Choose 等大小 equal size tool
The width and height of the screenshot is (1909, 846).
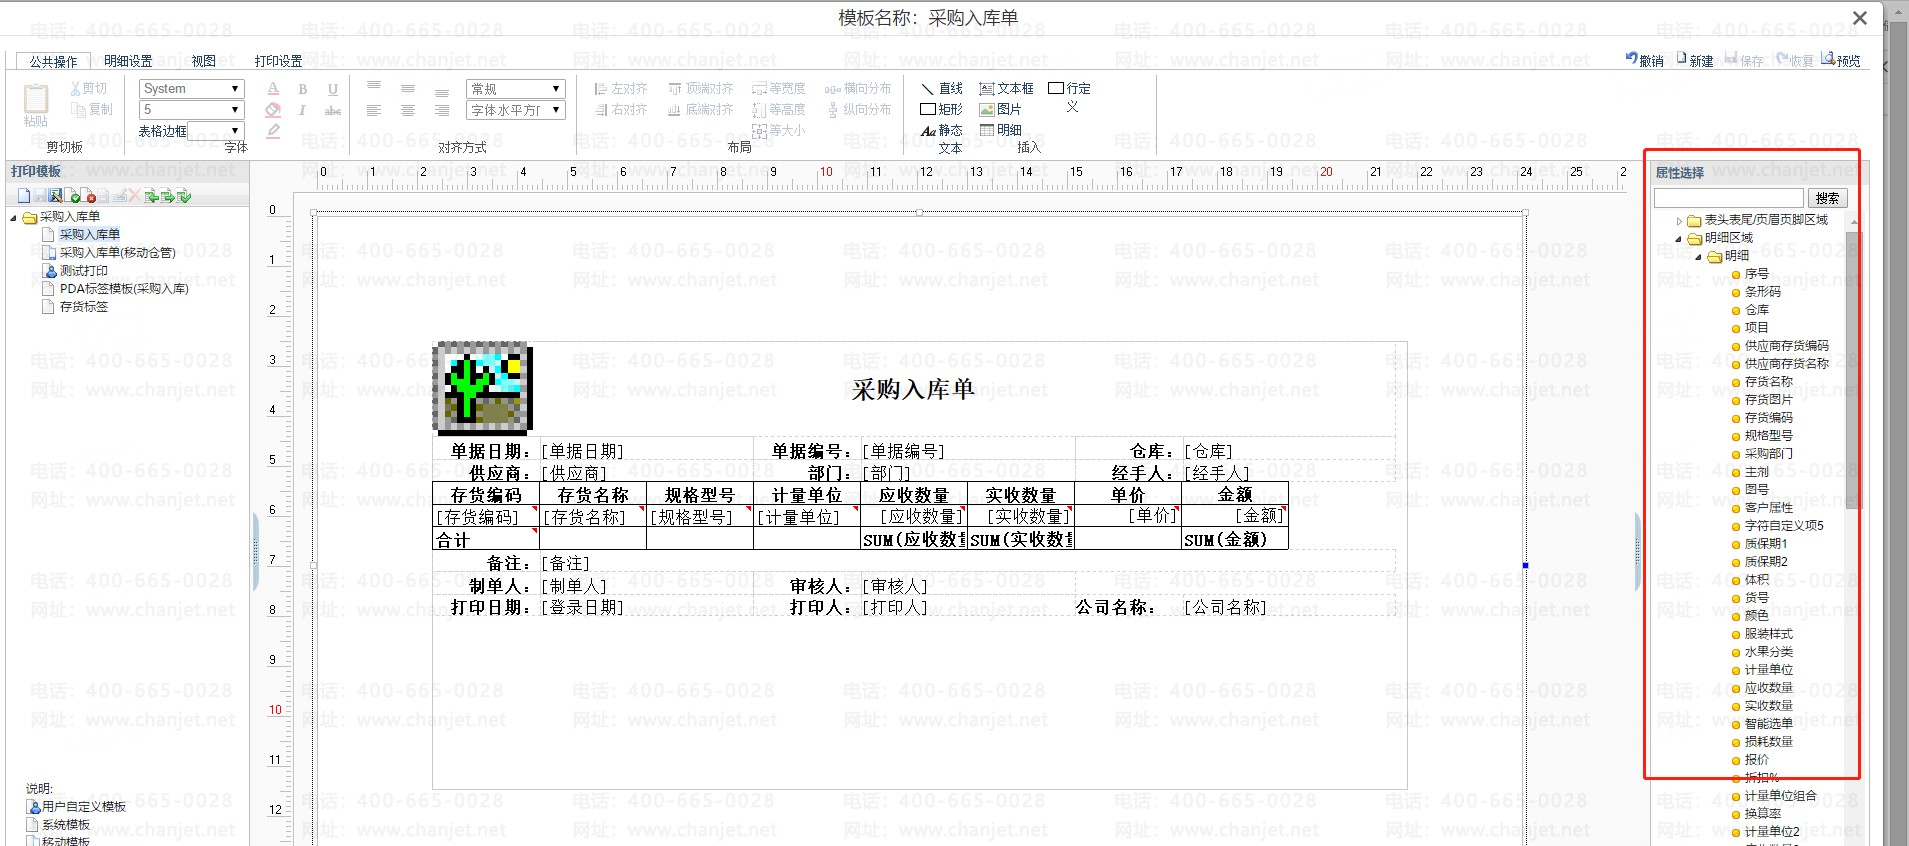point(779,131)
